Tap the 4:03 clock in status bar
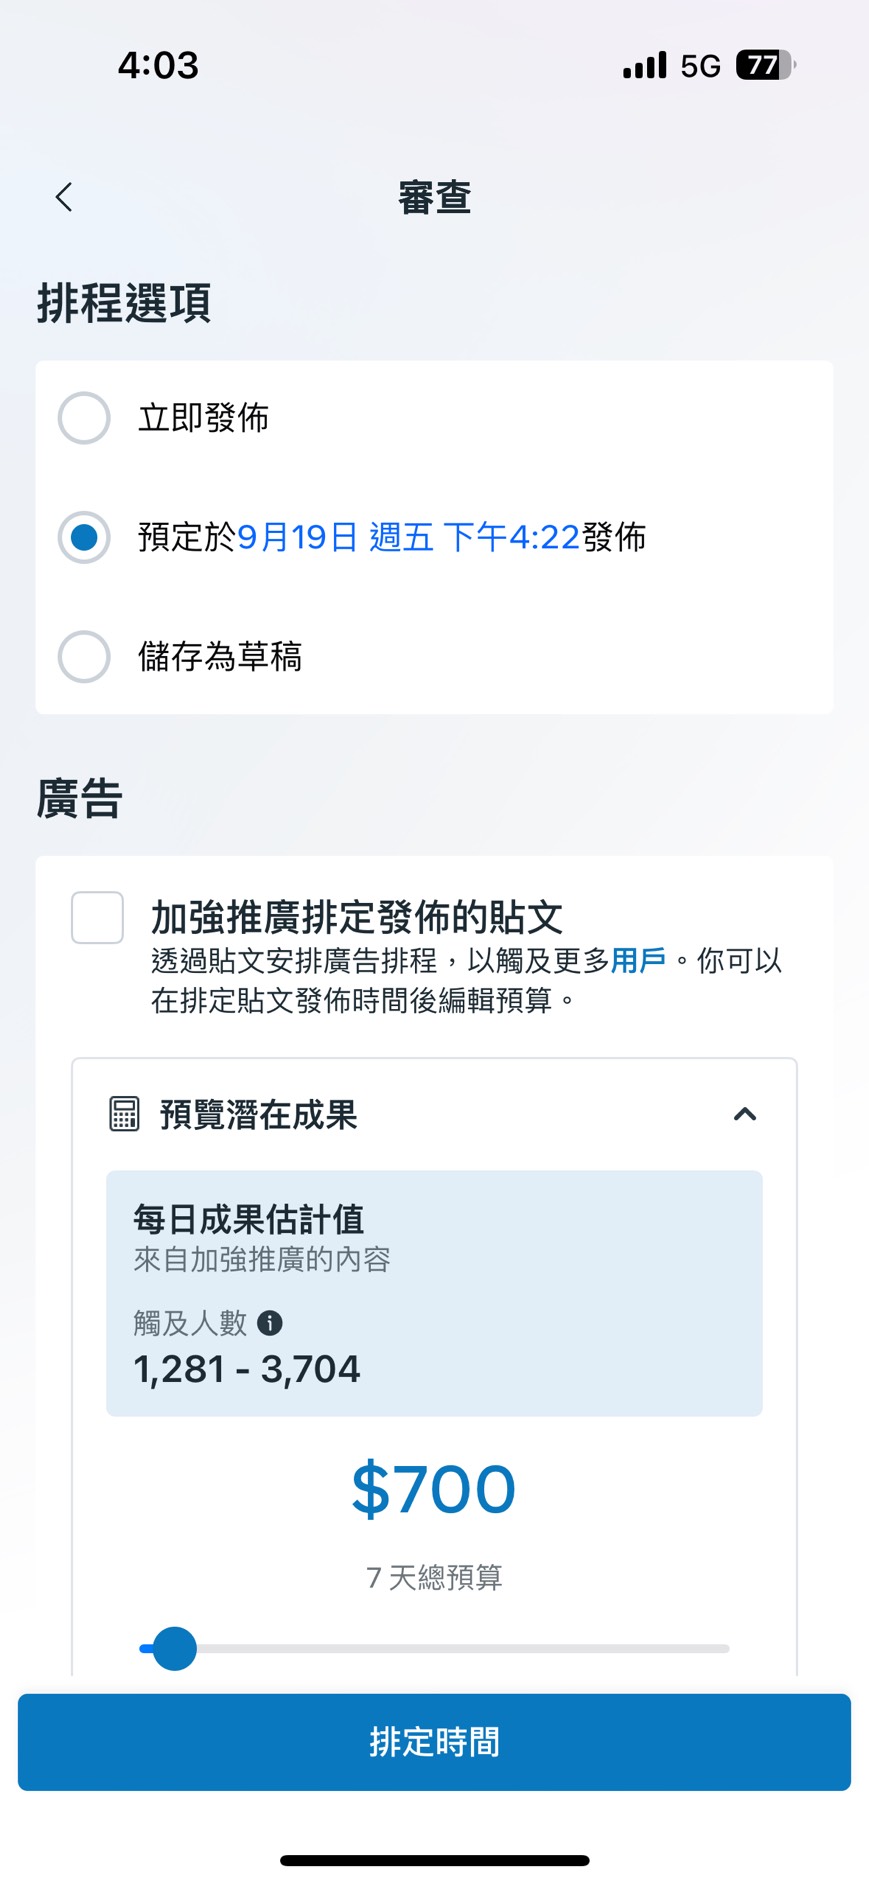Image resolution: width=869 pixels, height=1884 pixels. [158, 66]
